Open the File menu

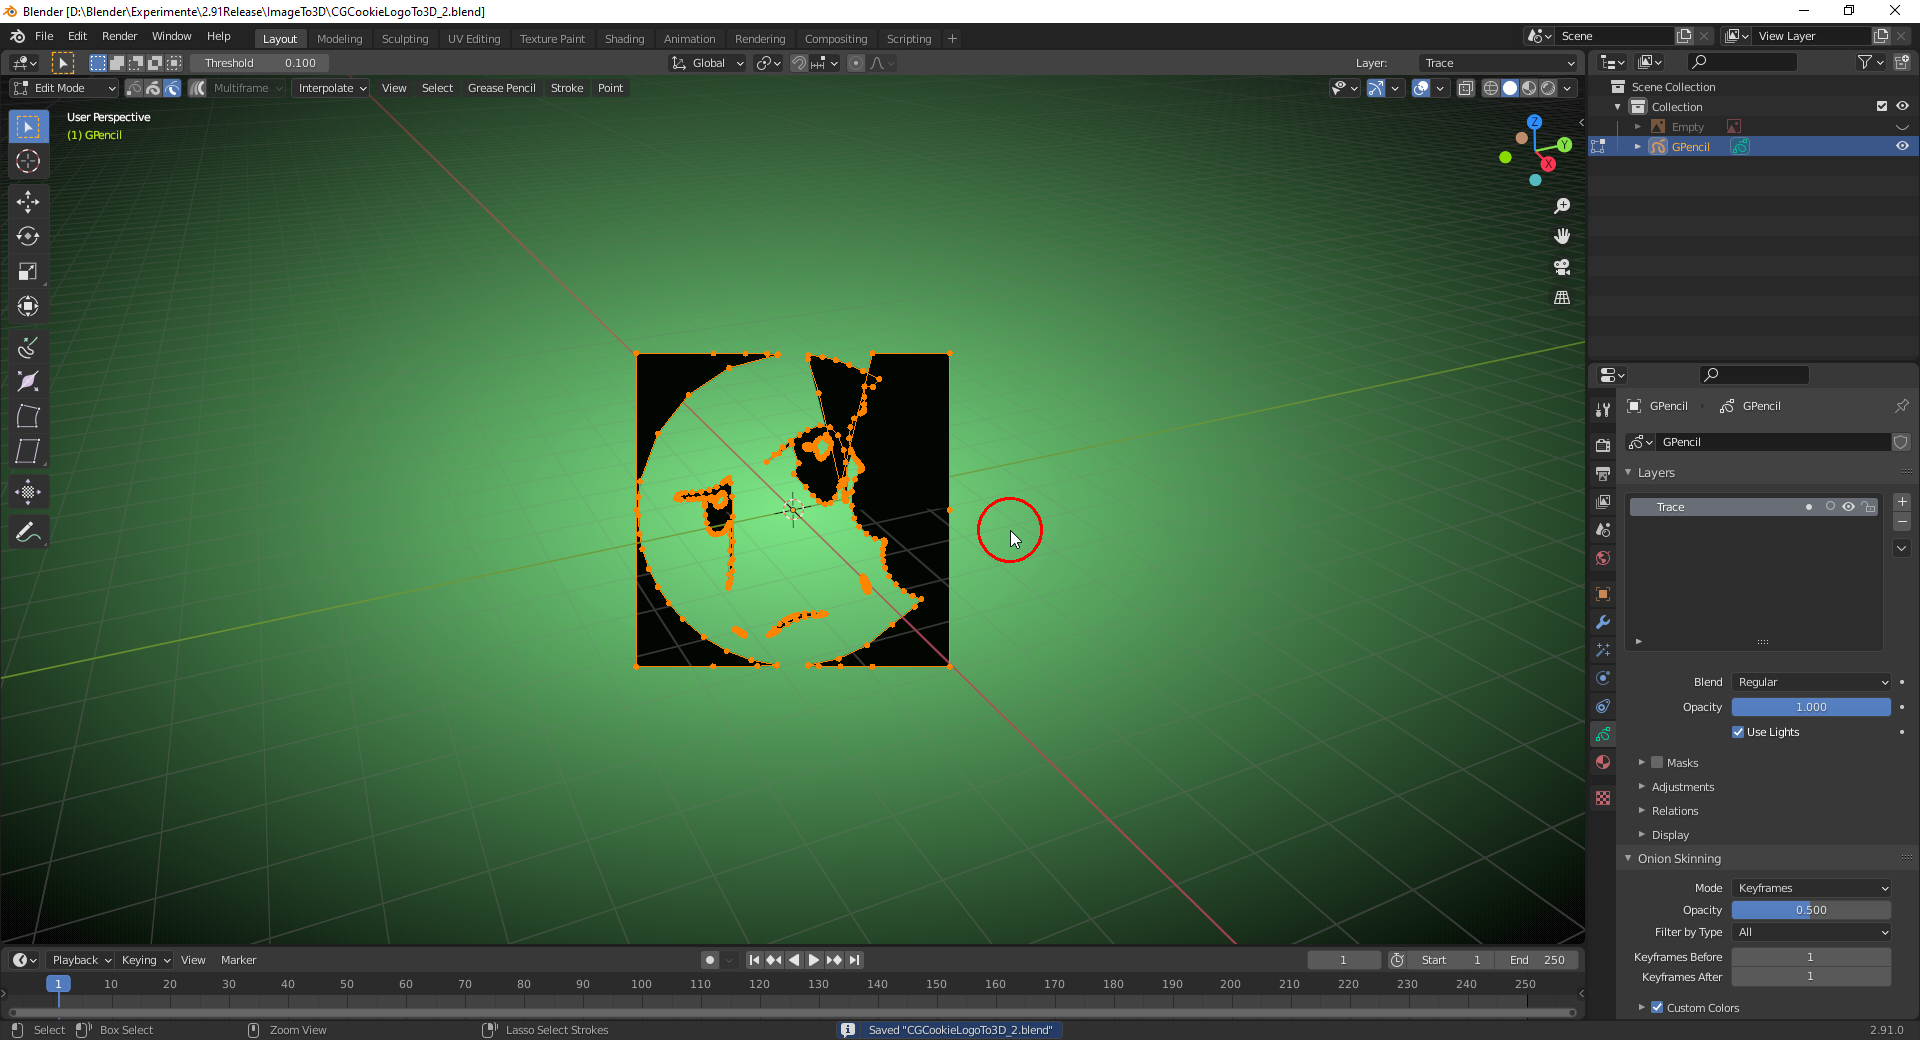click(44, 36)
